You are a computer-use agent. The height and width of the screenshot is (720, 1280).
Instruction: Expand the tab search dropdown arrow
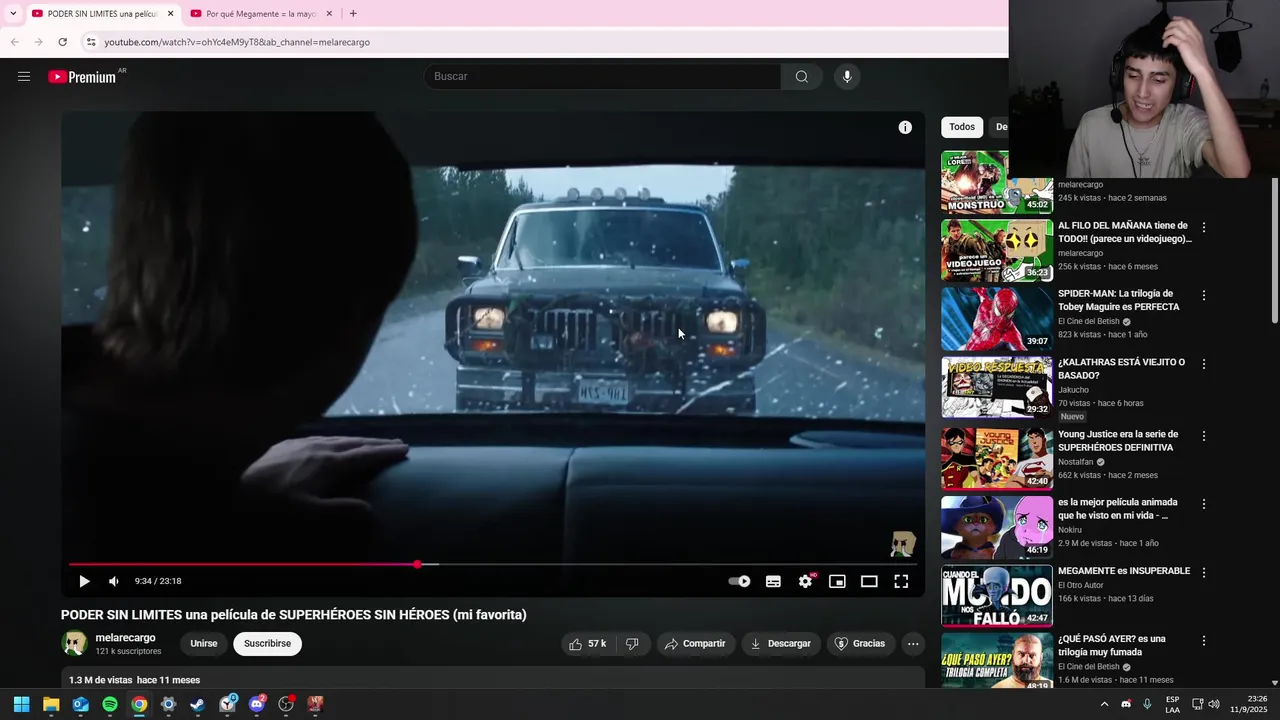coord(13,14)
